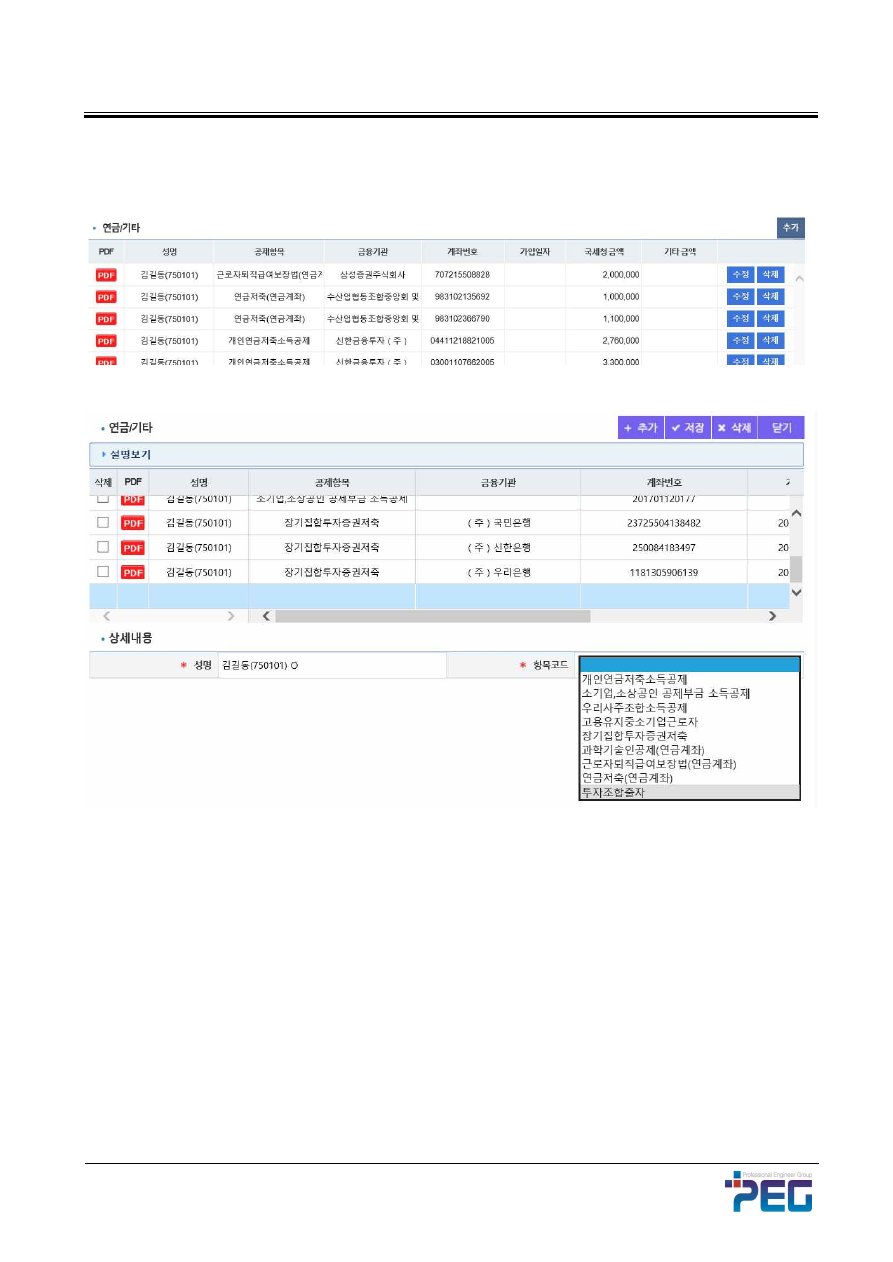Open PDF icon in the 우리은행 row
Viewport: 893px width, 1262px height.
point(132,572)
